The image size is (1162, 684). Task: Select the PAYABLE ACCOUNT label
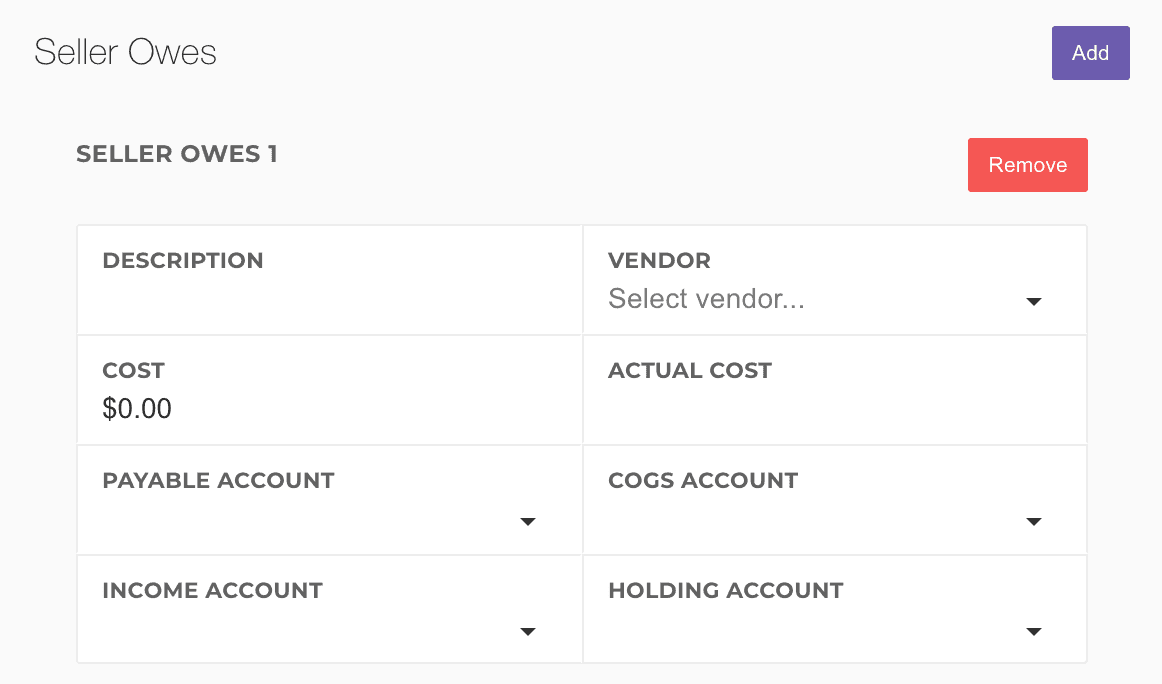point(218,481)
